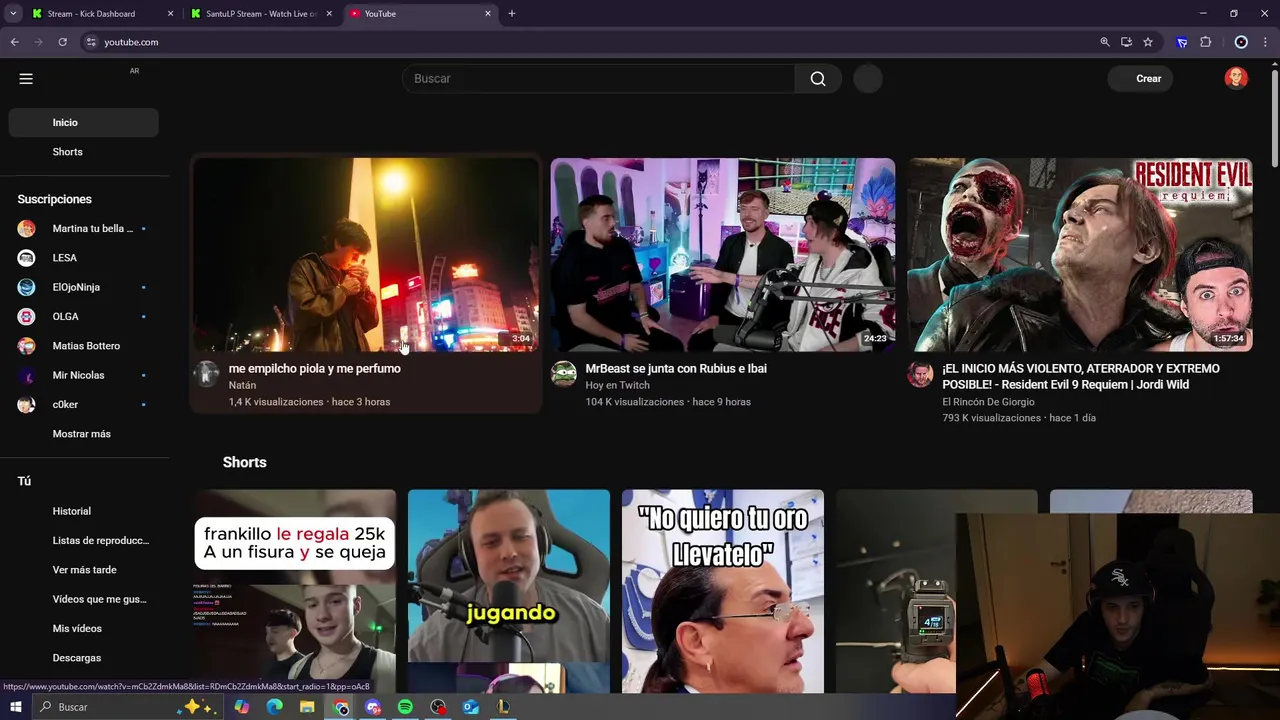Viewport: 1280px width, 720px height.
Task: Open Listas de reproducción in sidebar
Action: click(x=84, y=540)
